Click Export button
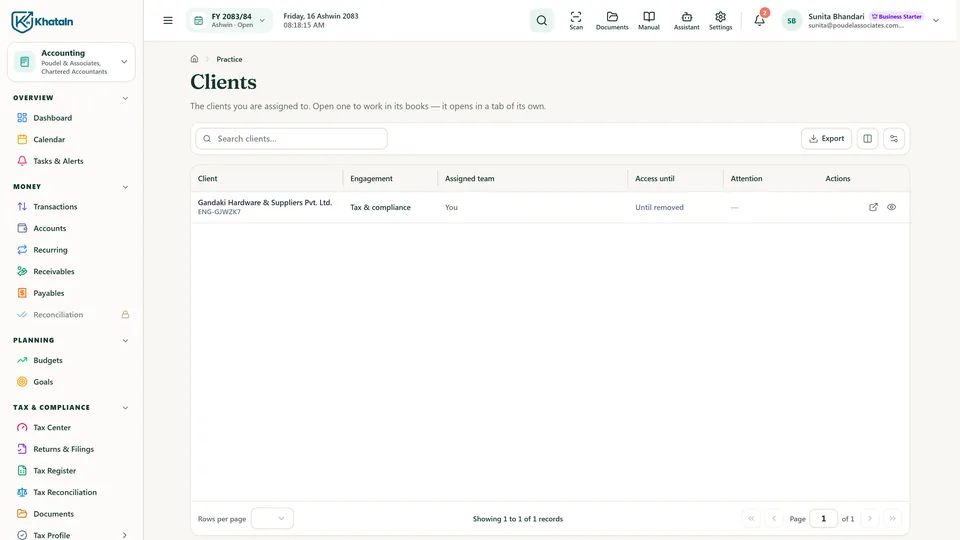 click(x=826, y=138)
